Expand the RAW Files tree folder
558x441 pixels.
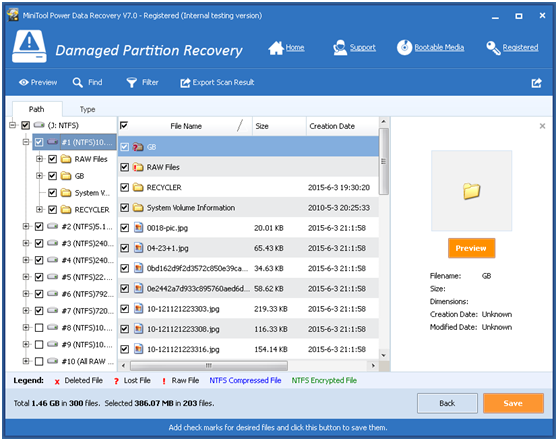pyautogui.click(x=40, y=159)
